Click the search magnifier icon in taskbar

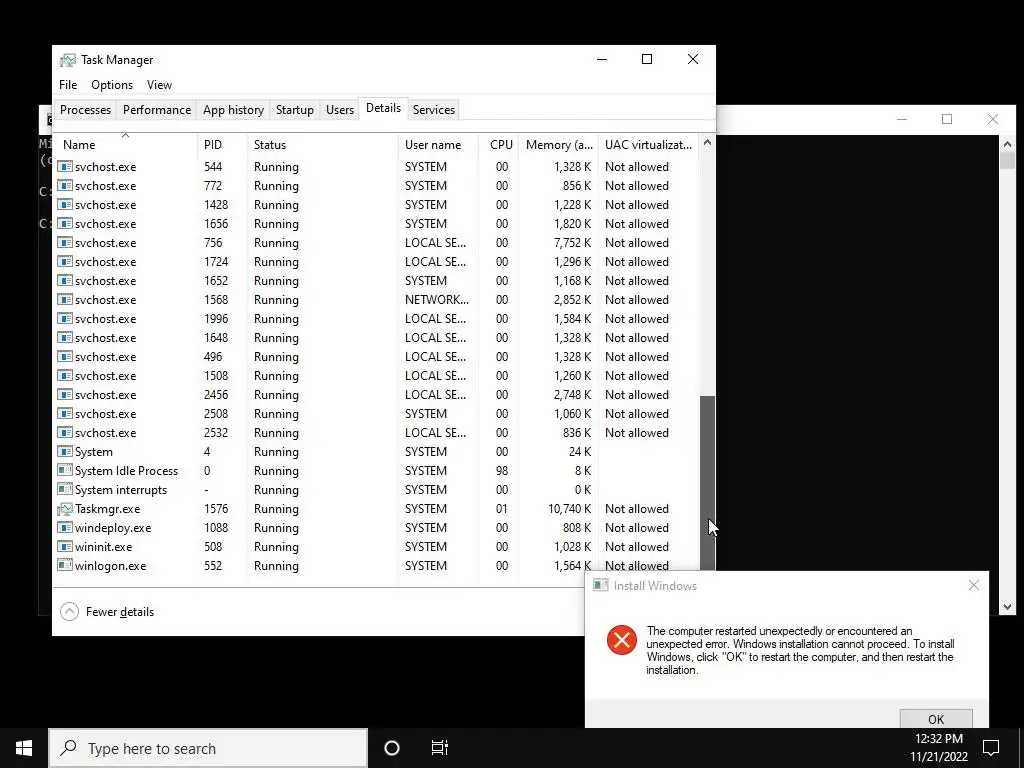tap(69, 748)
